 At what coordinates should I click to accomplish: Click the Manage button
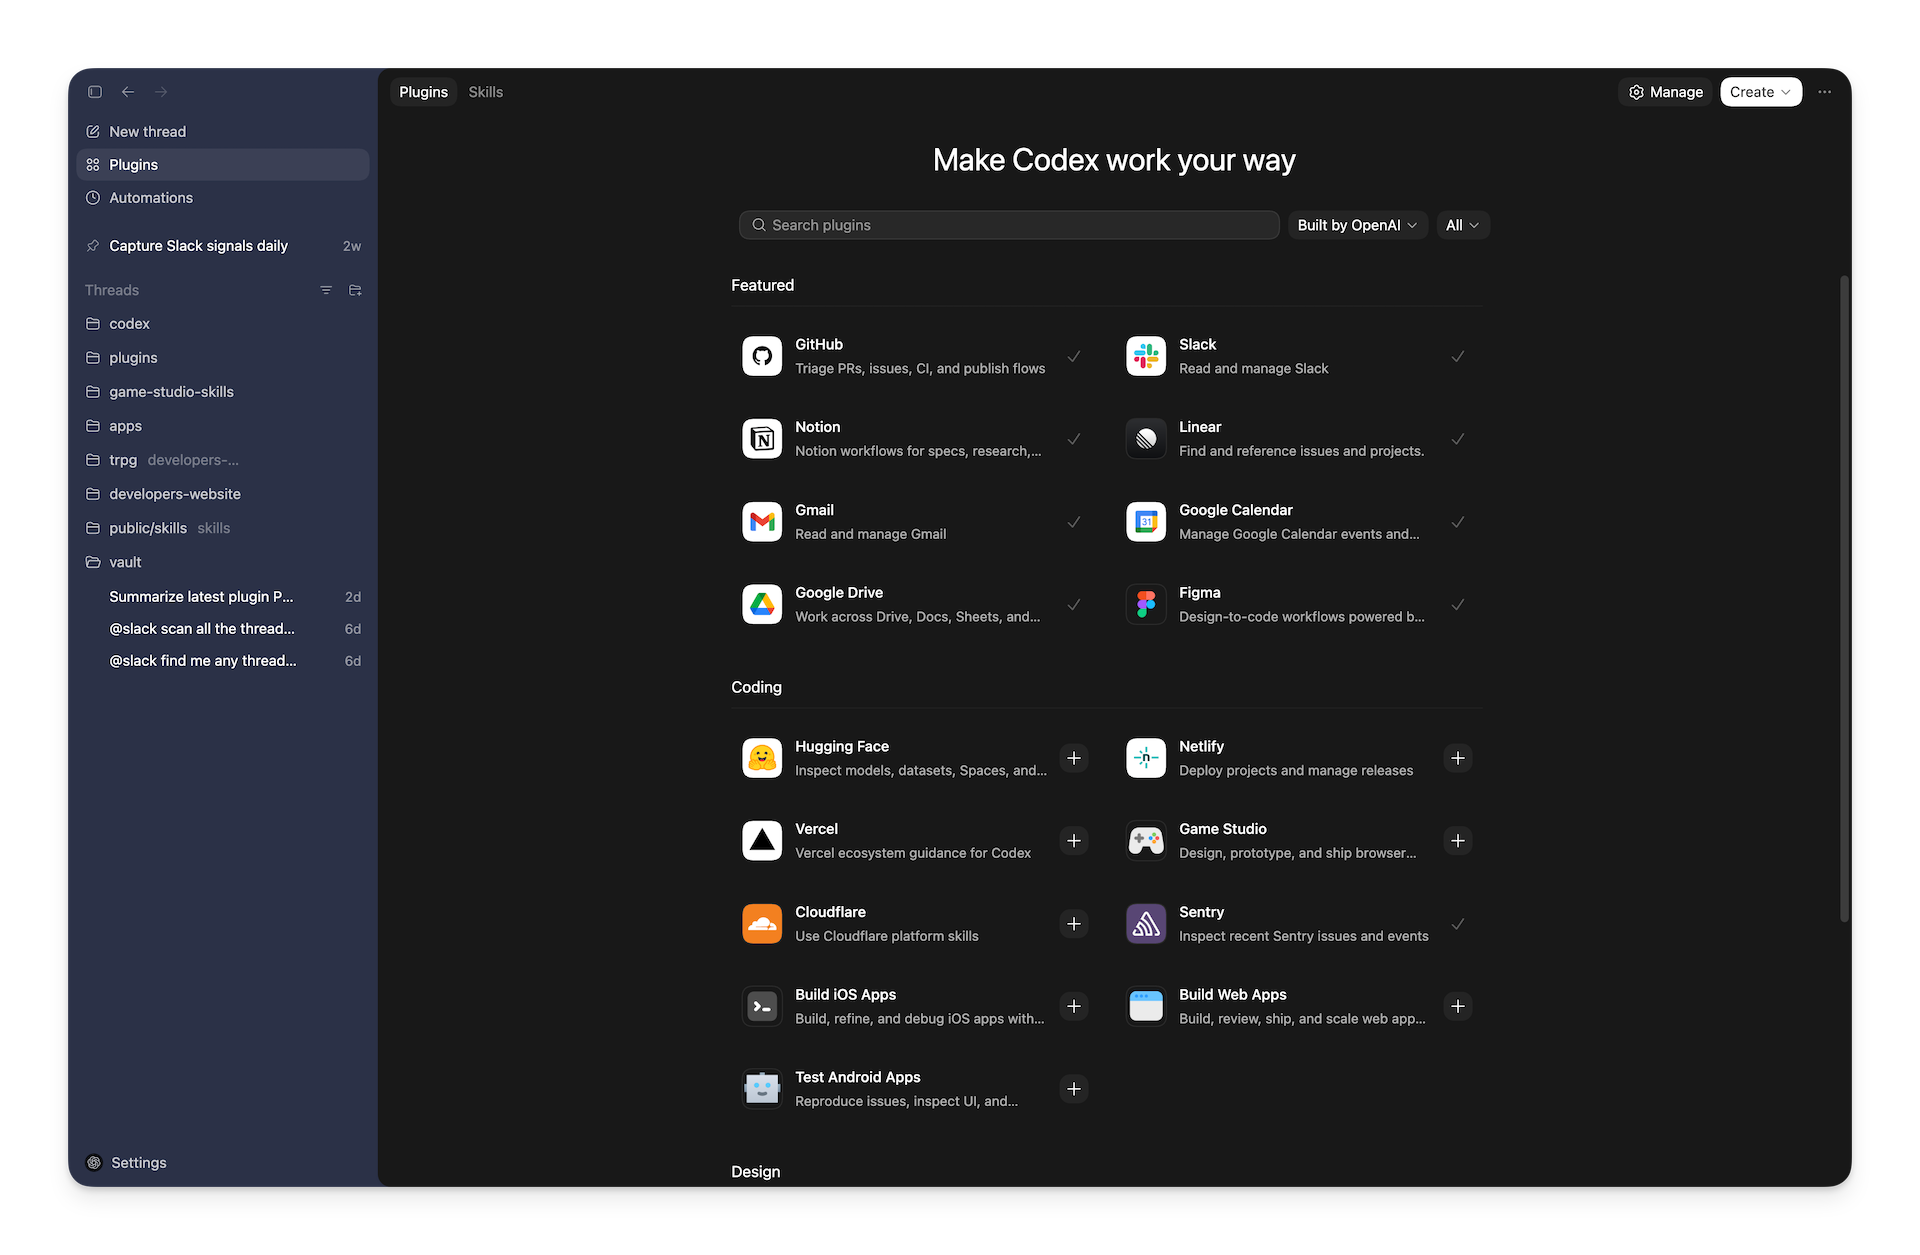tap(1664, 91)
